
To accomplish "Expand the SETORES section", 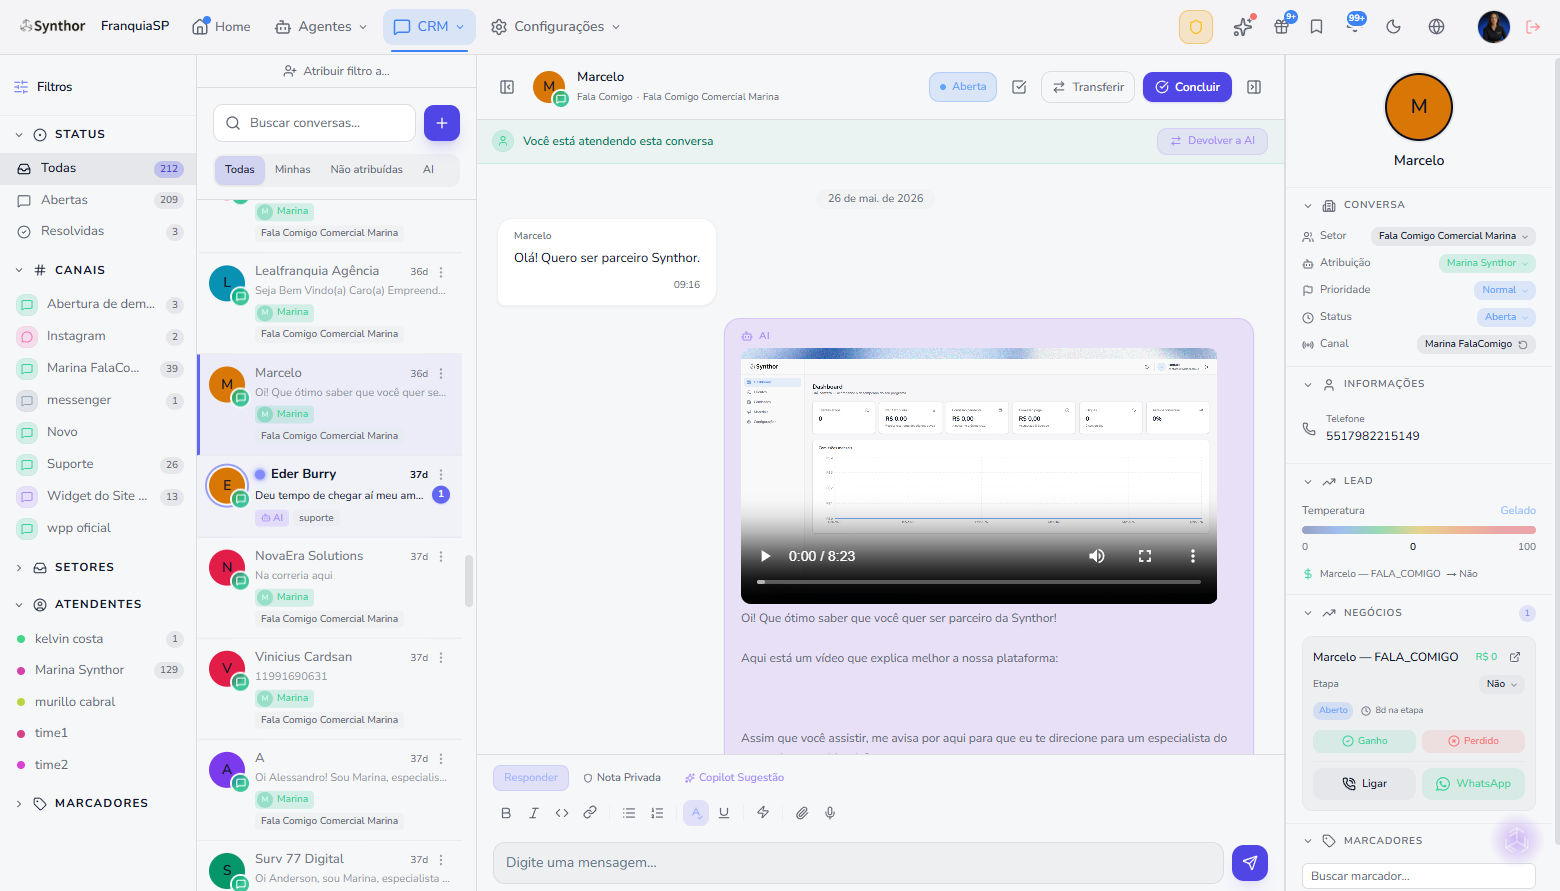I will point(19,567).
